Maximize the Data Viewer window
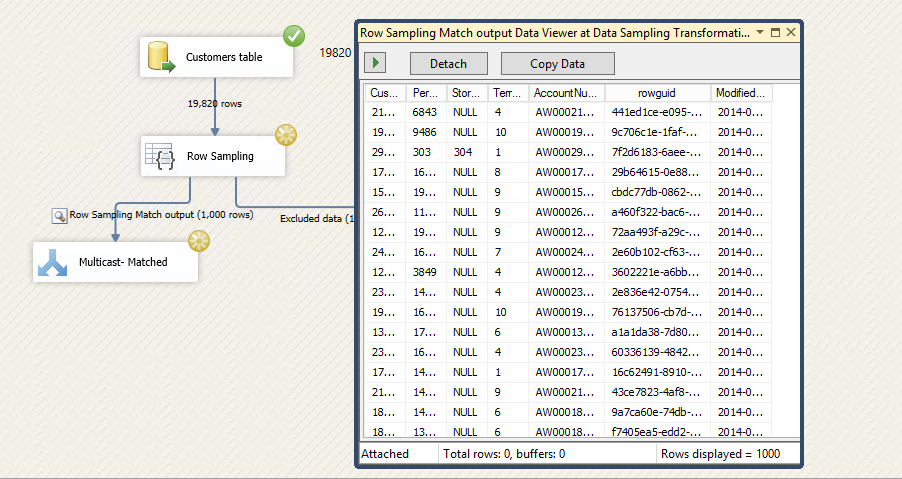 [x=775, y=33]
